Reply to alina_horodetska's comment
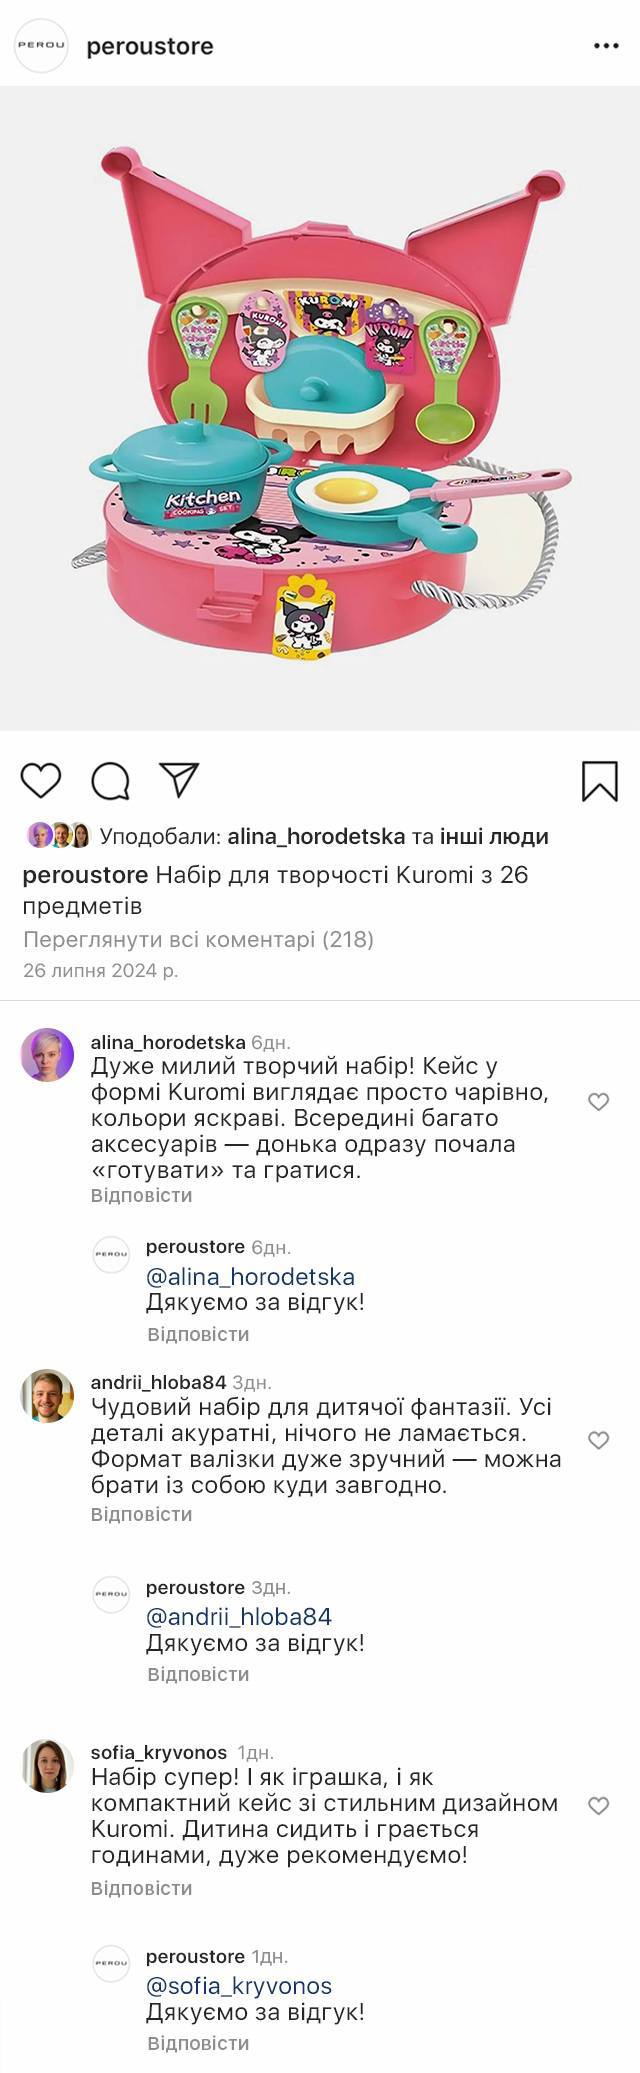 point(141,1195)
